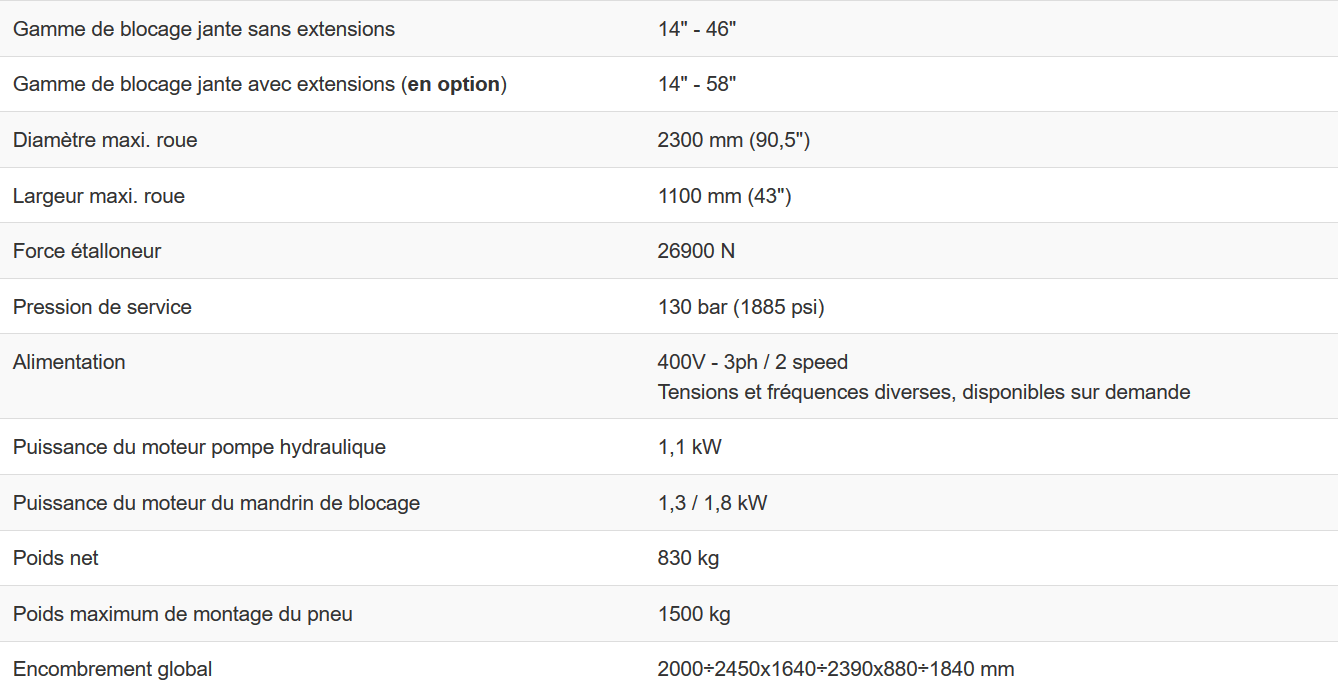The width and height of the screenshot is (1338, 694).
Task: Select the '400V - 3ph / 2 speed' text
Action: coord(752,362)
